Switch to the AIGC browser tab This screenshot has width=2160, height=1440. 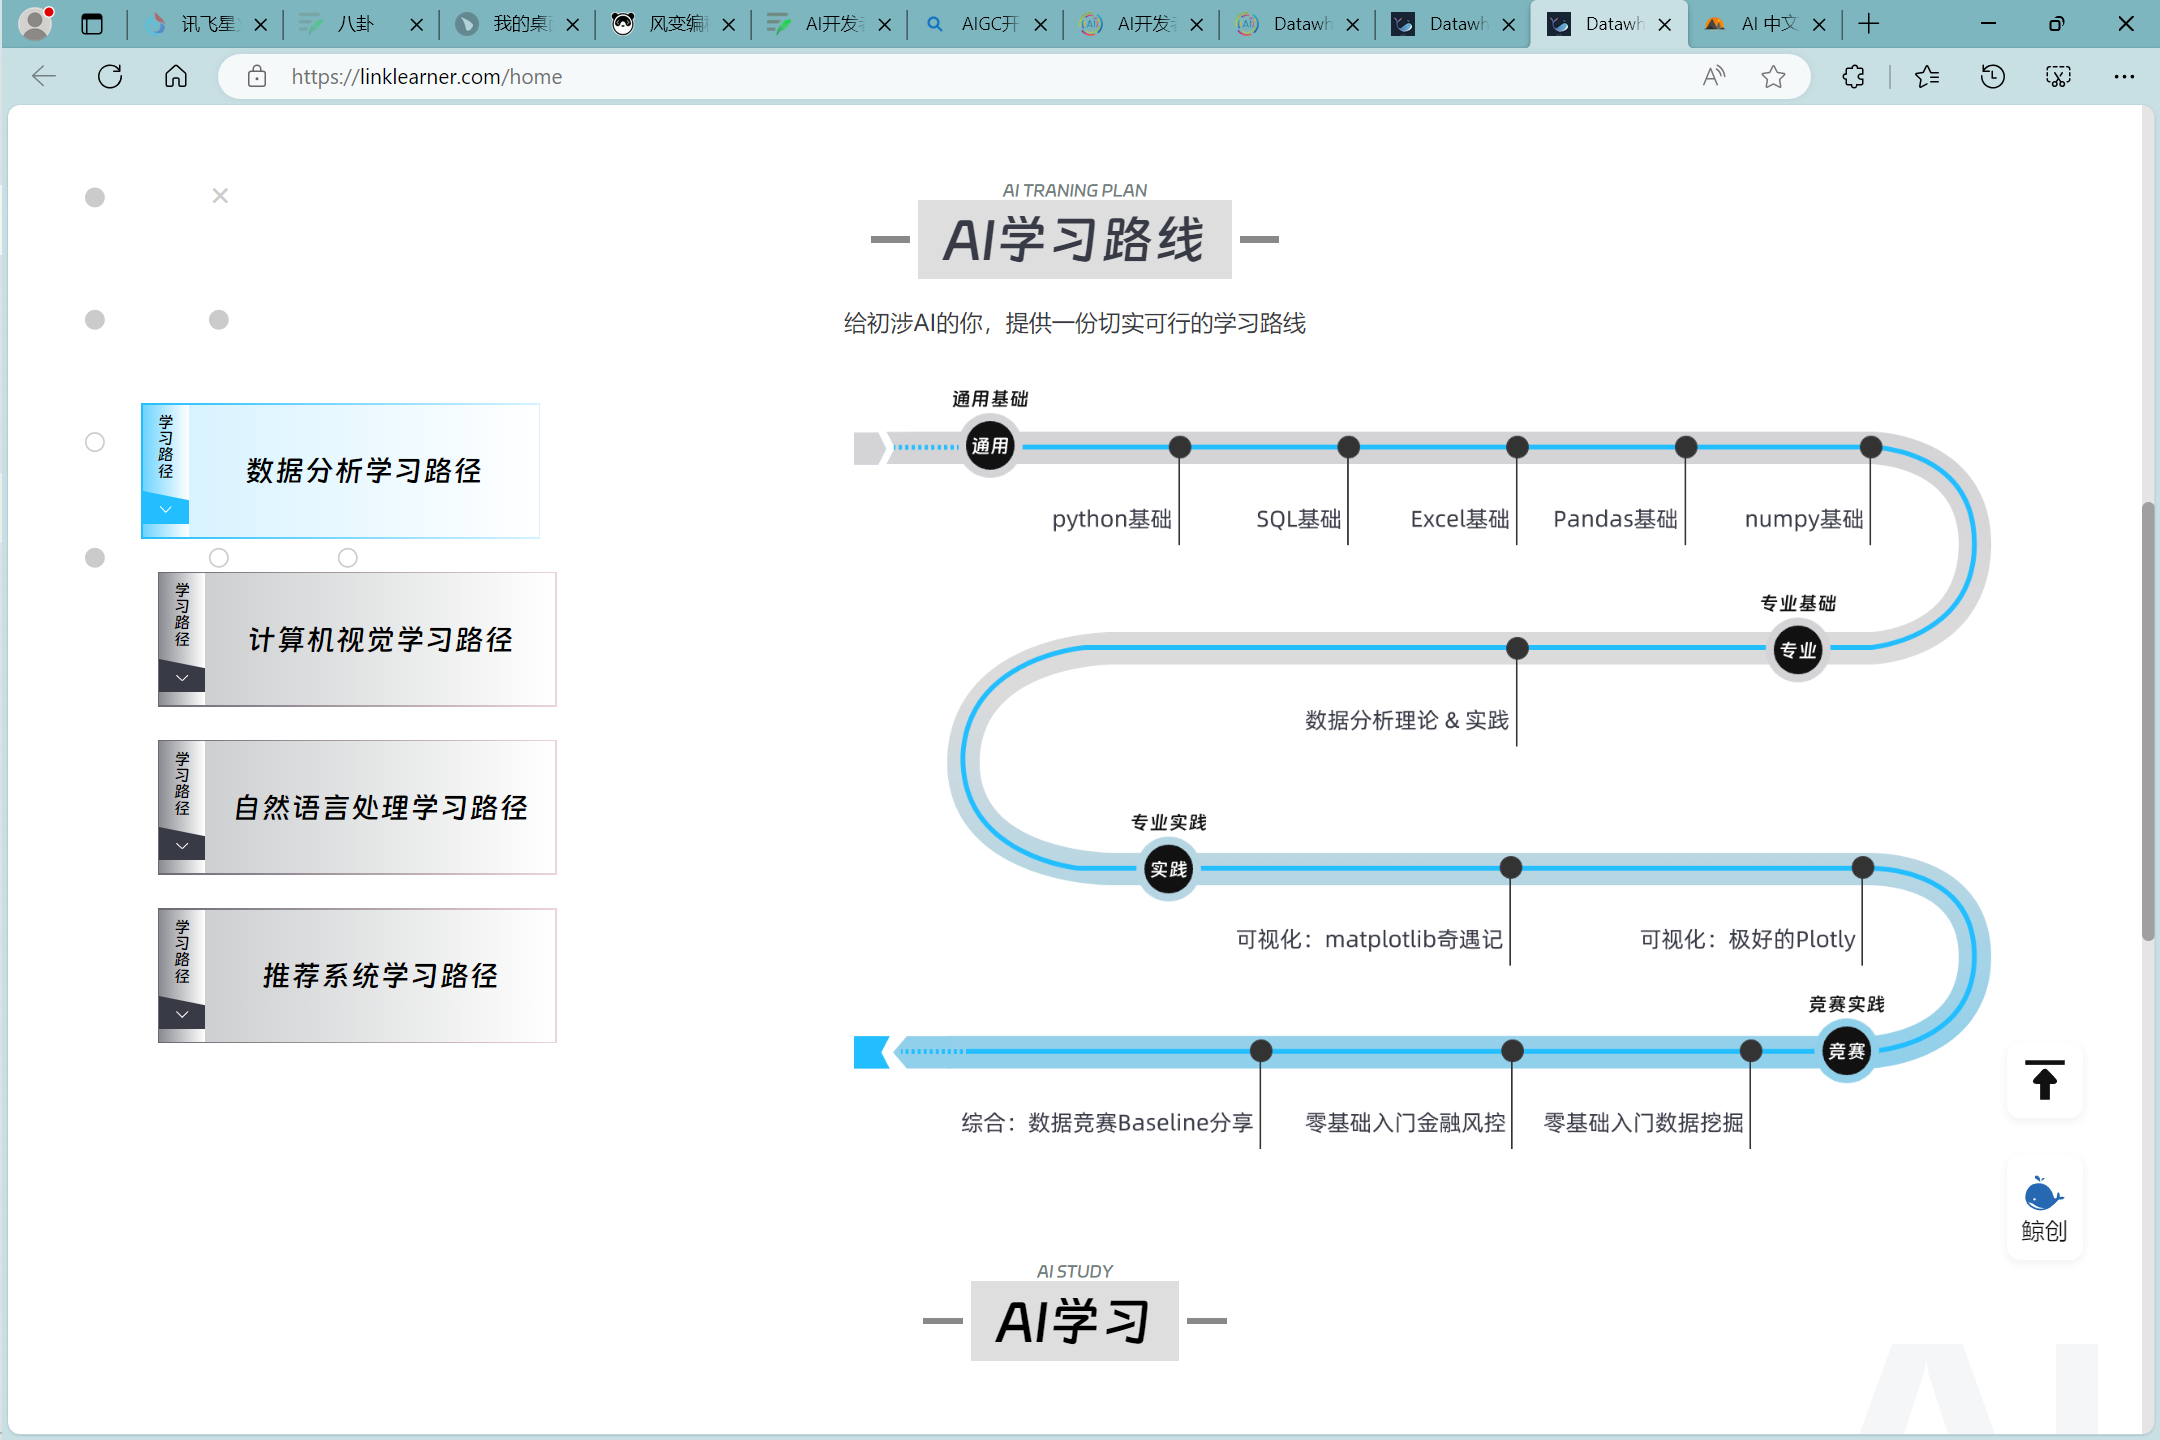[x=975, y=24]
